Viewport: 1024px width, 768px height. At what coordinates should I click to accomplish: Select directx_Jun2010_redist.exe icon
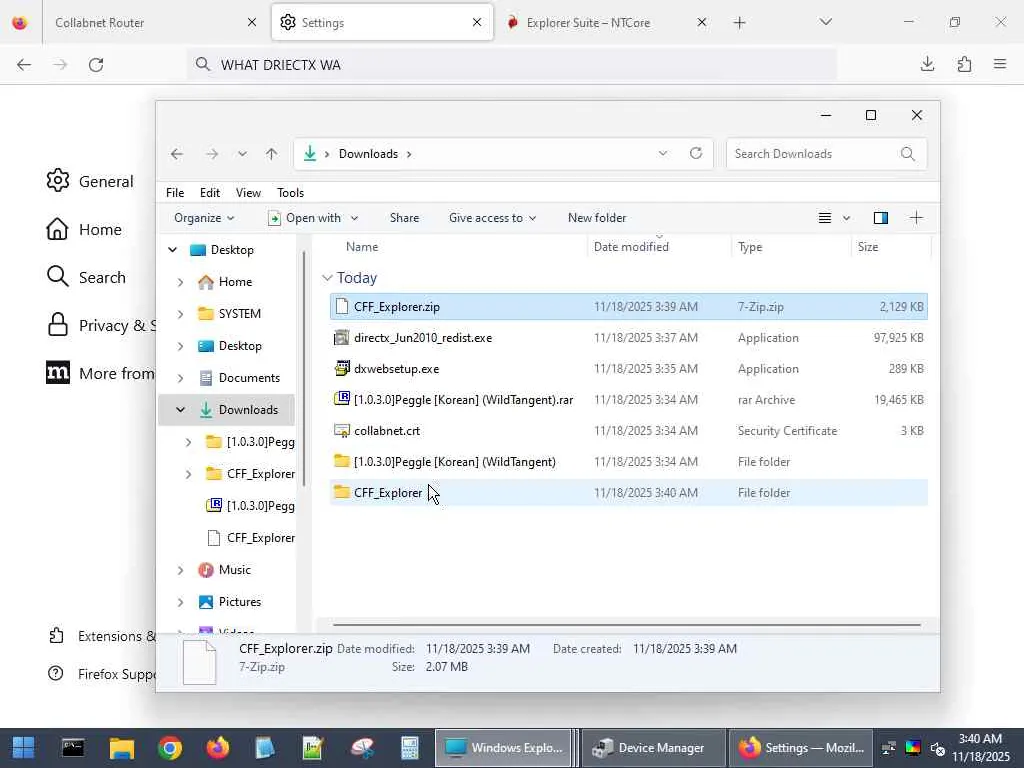tap(342, 338)
